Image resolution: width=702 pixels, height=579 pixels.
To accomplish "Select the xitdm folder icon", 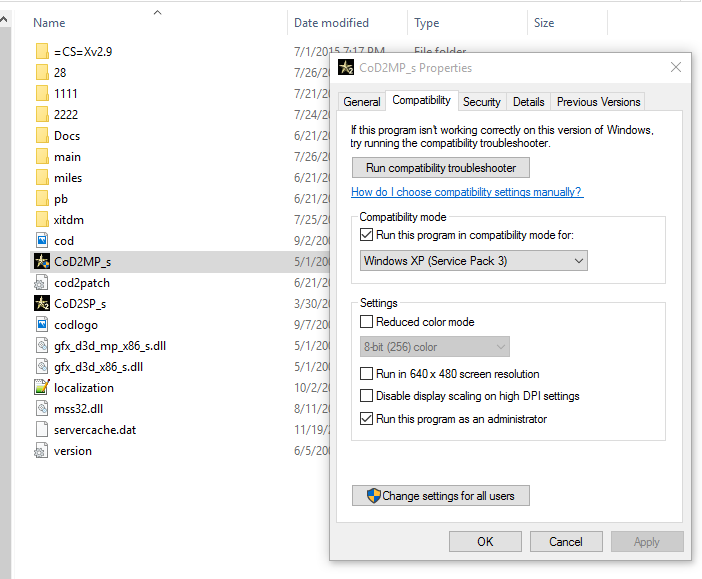I will (x=42, y=220).
